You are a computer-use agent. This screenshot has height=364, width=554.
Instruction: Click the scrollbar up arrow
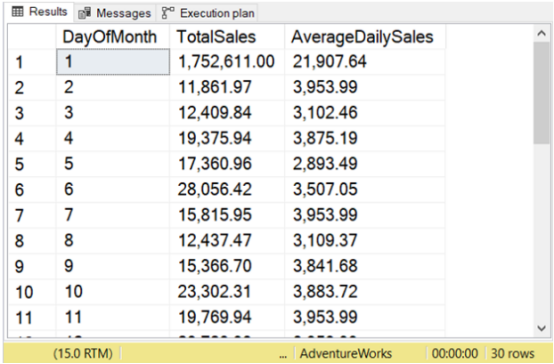541,33
